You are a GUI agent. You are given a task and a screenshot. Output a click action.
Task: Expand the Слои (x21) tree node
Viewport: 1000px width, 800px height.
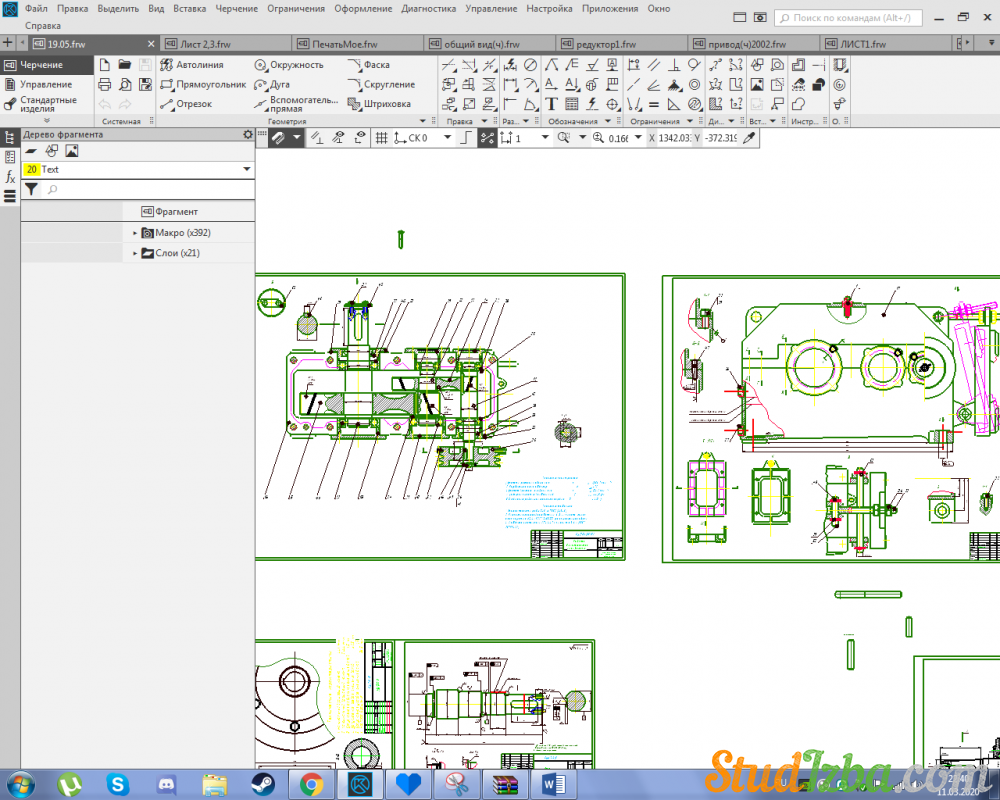[135, 254]
